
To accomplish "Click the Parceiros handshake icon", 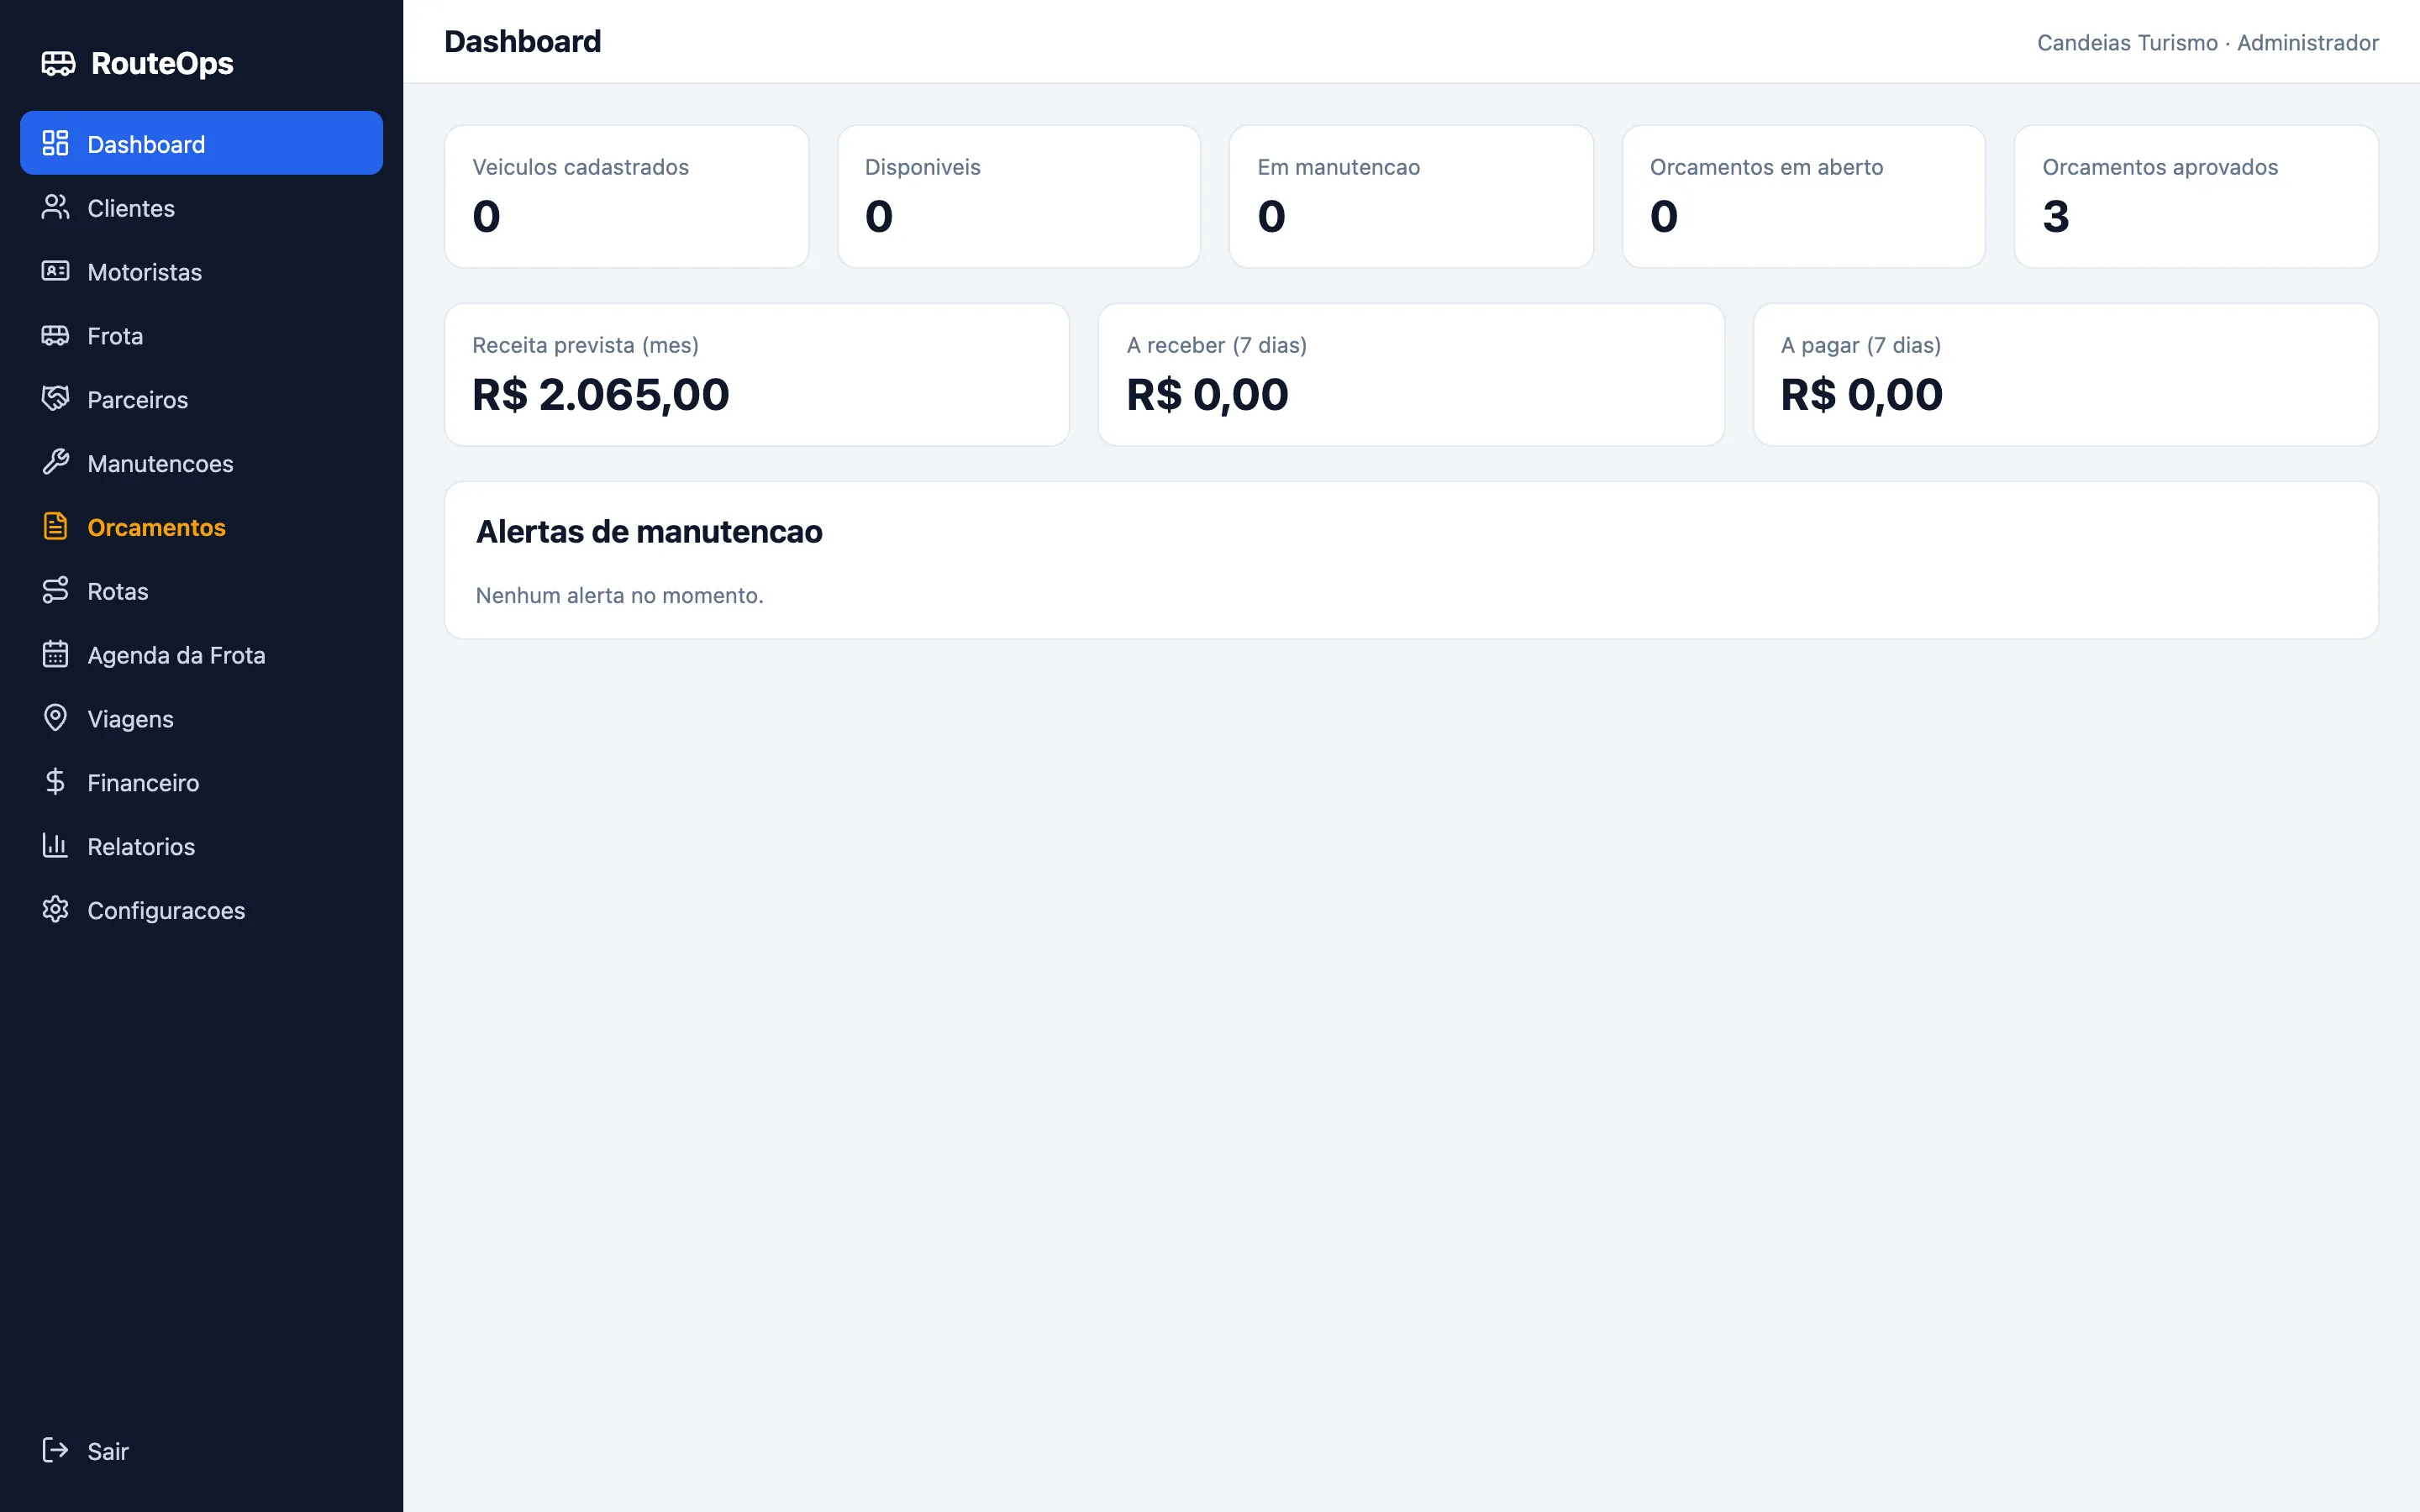I will click(55, 399).
